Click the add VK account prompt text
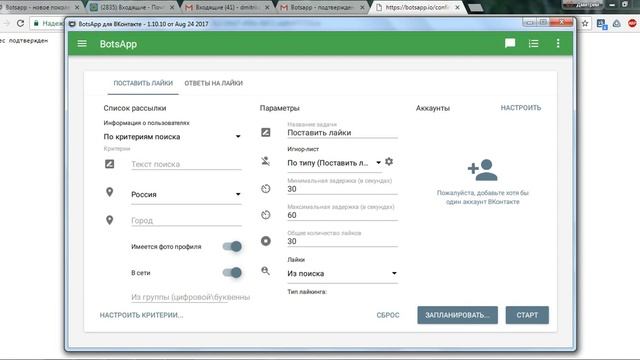This screenshot has width=640, height=360. 482,197
